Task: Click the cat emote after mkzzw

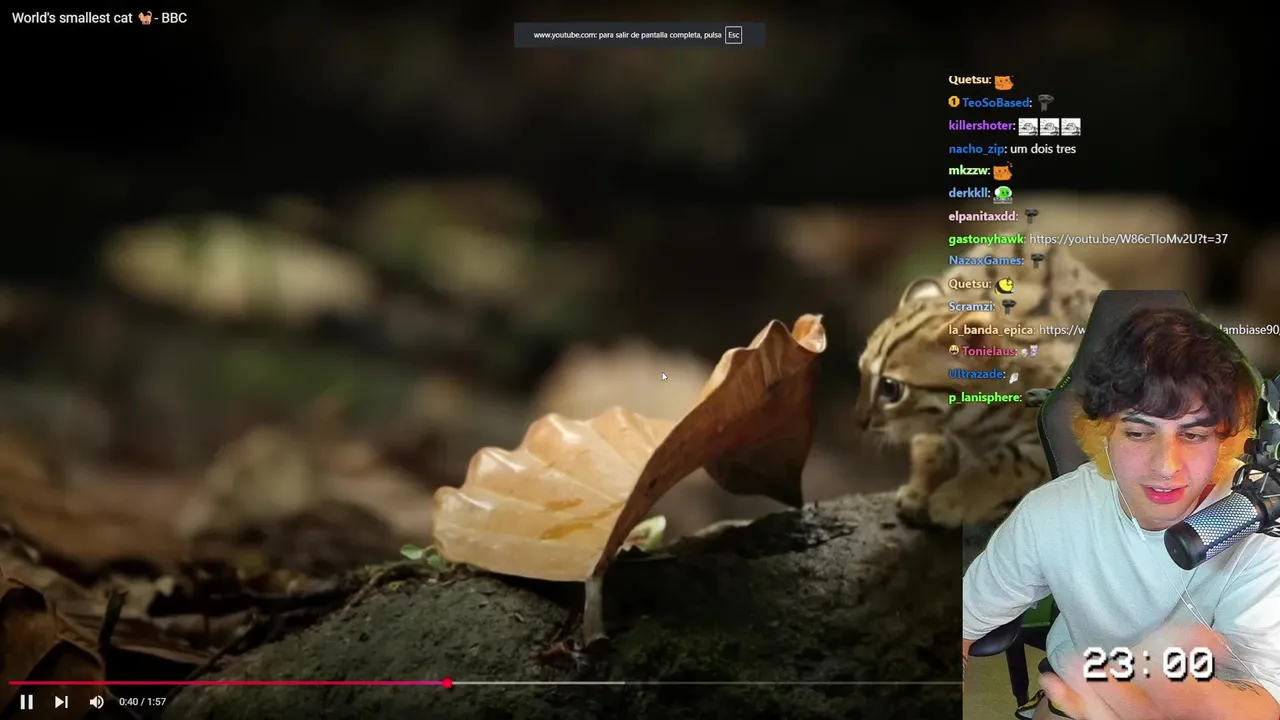Action: (x=1003, y=171)
